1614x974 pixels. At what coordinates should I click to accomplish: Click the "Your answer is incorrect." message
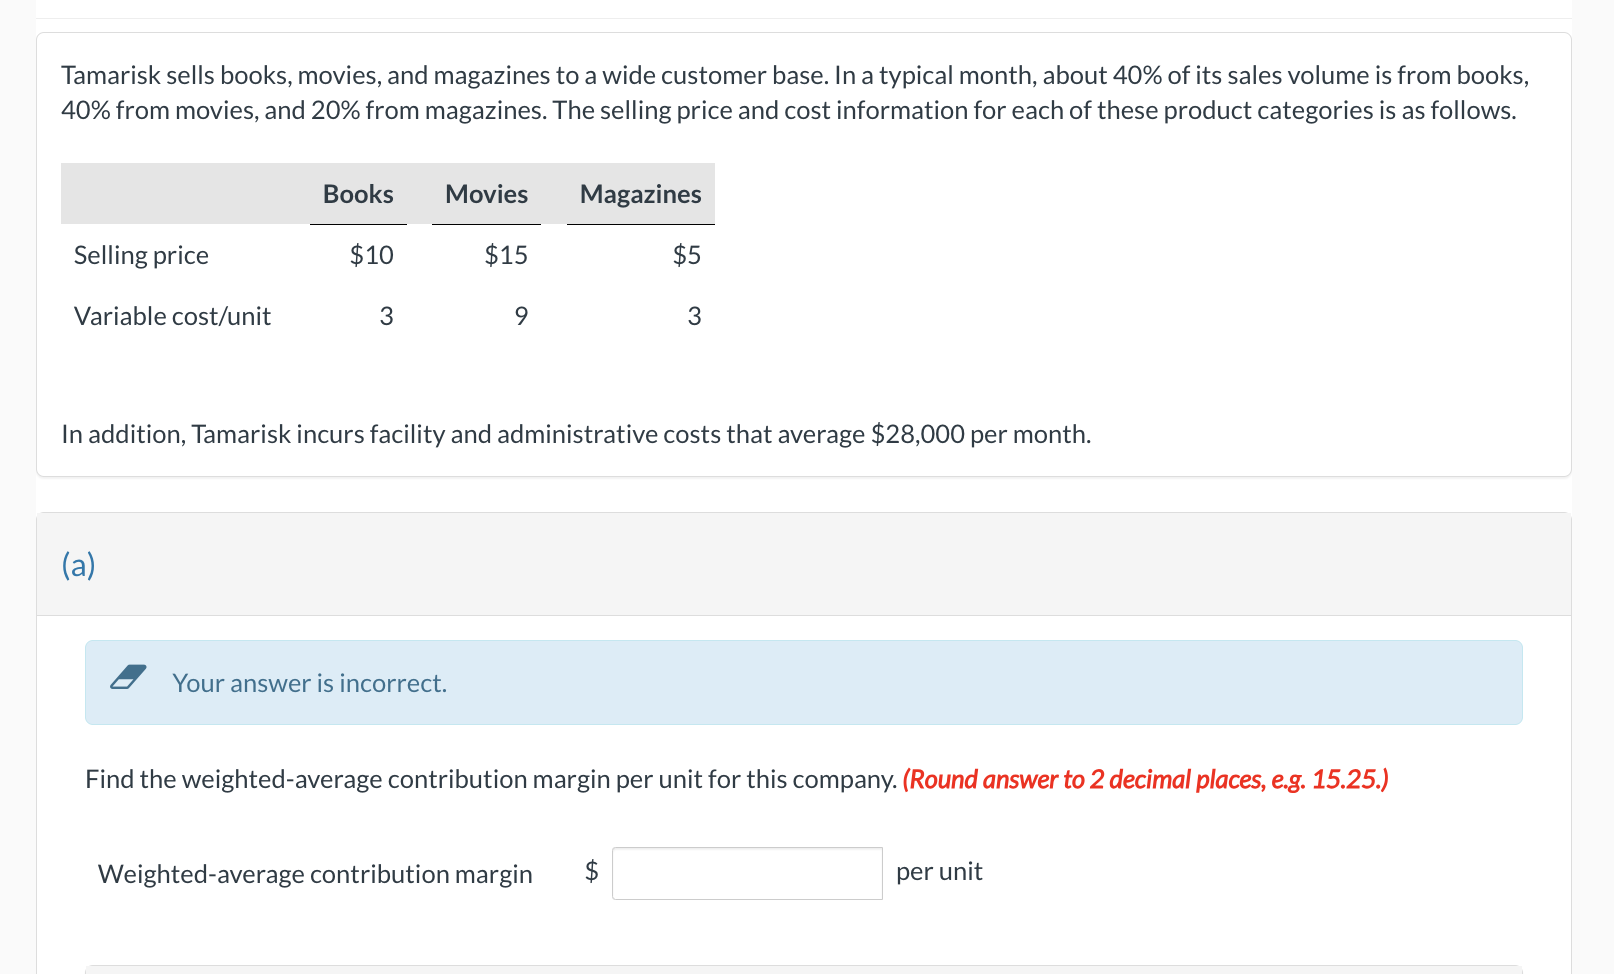click(x=309, y=683)
